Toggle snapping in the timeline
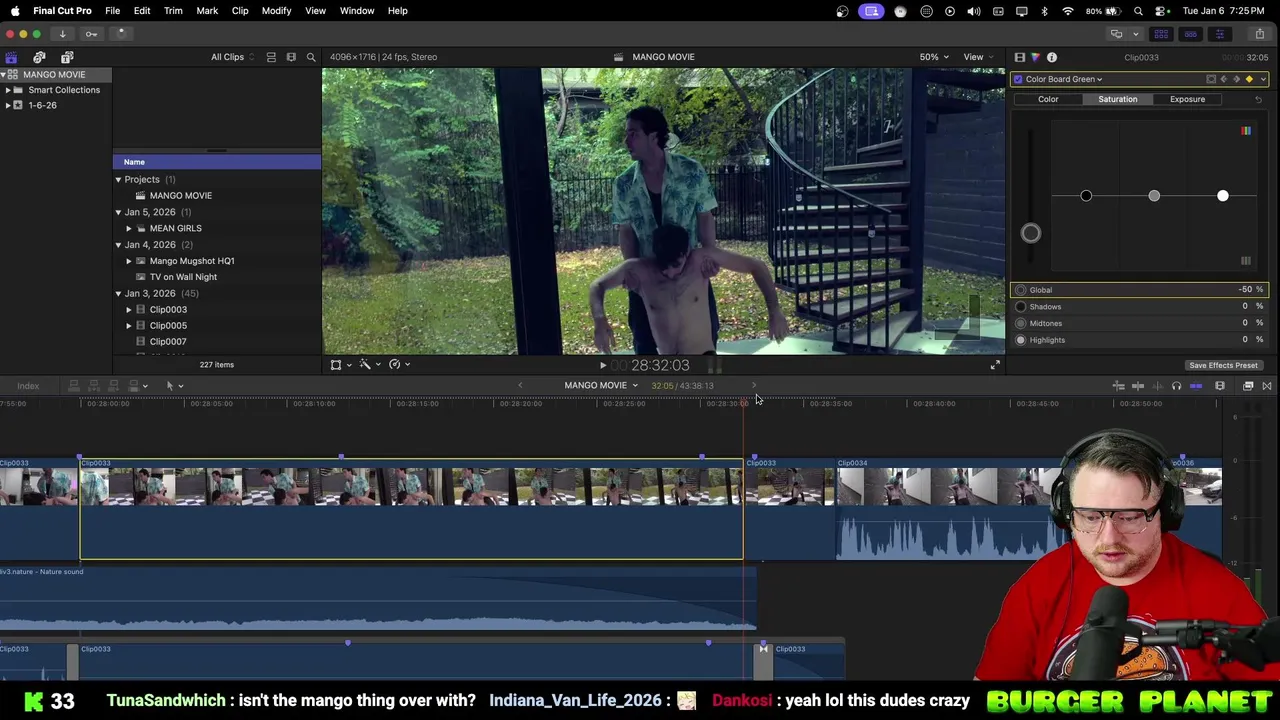The width and height of the screenshot is (1280, 720). [1196, 386]
